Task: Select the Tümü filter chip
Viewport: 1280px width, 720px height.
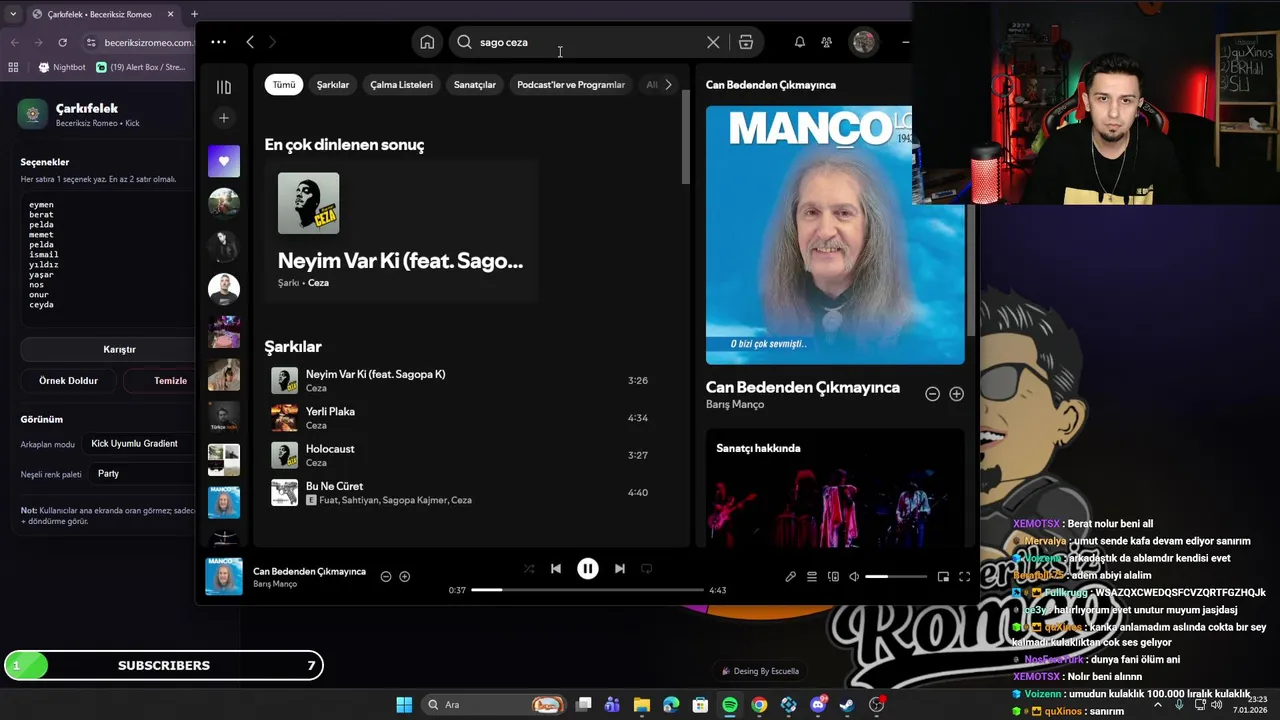Action: [284, 85]
